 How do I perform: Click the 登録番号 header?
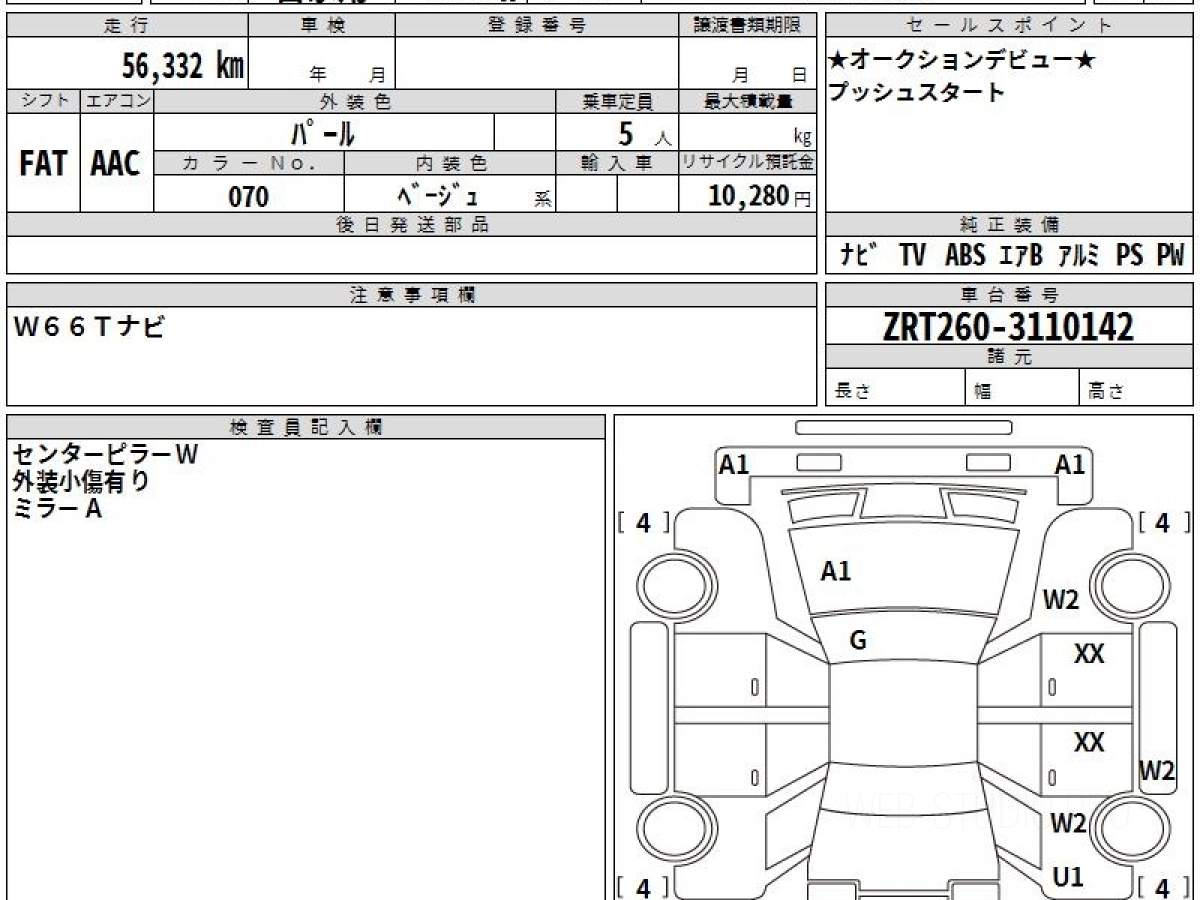(537, 26)
